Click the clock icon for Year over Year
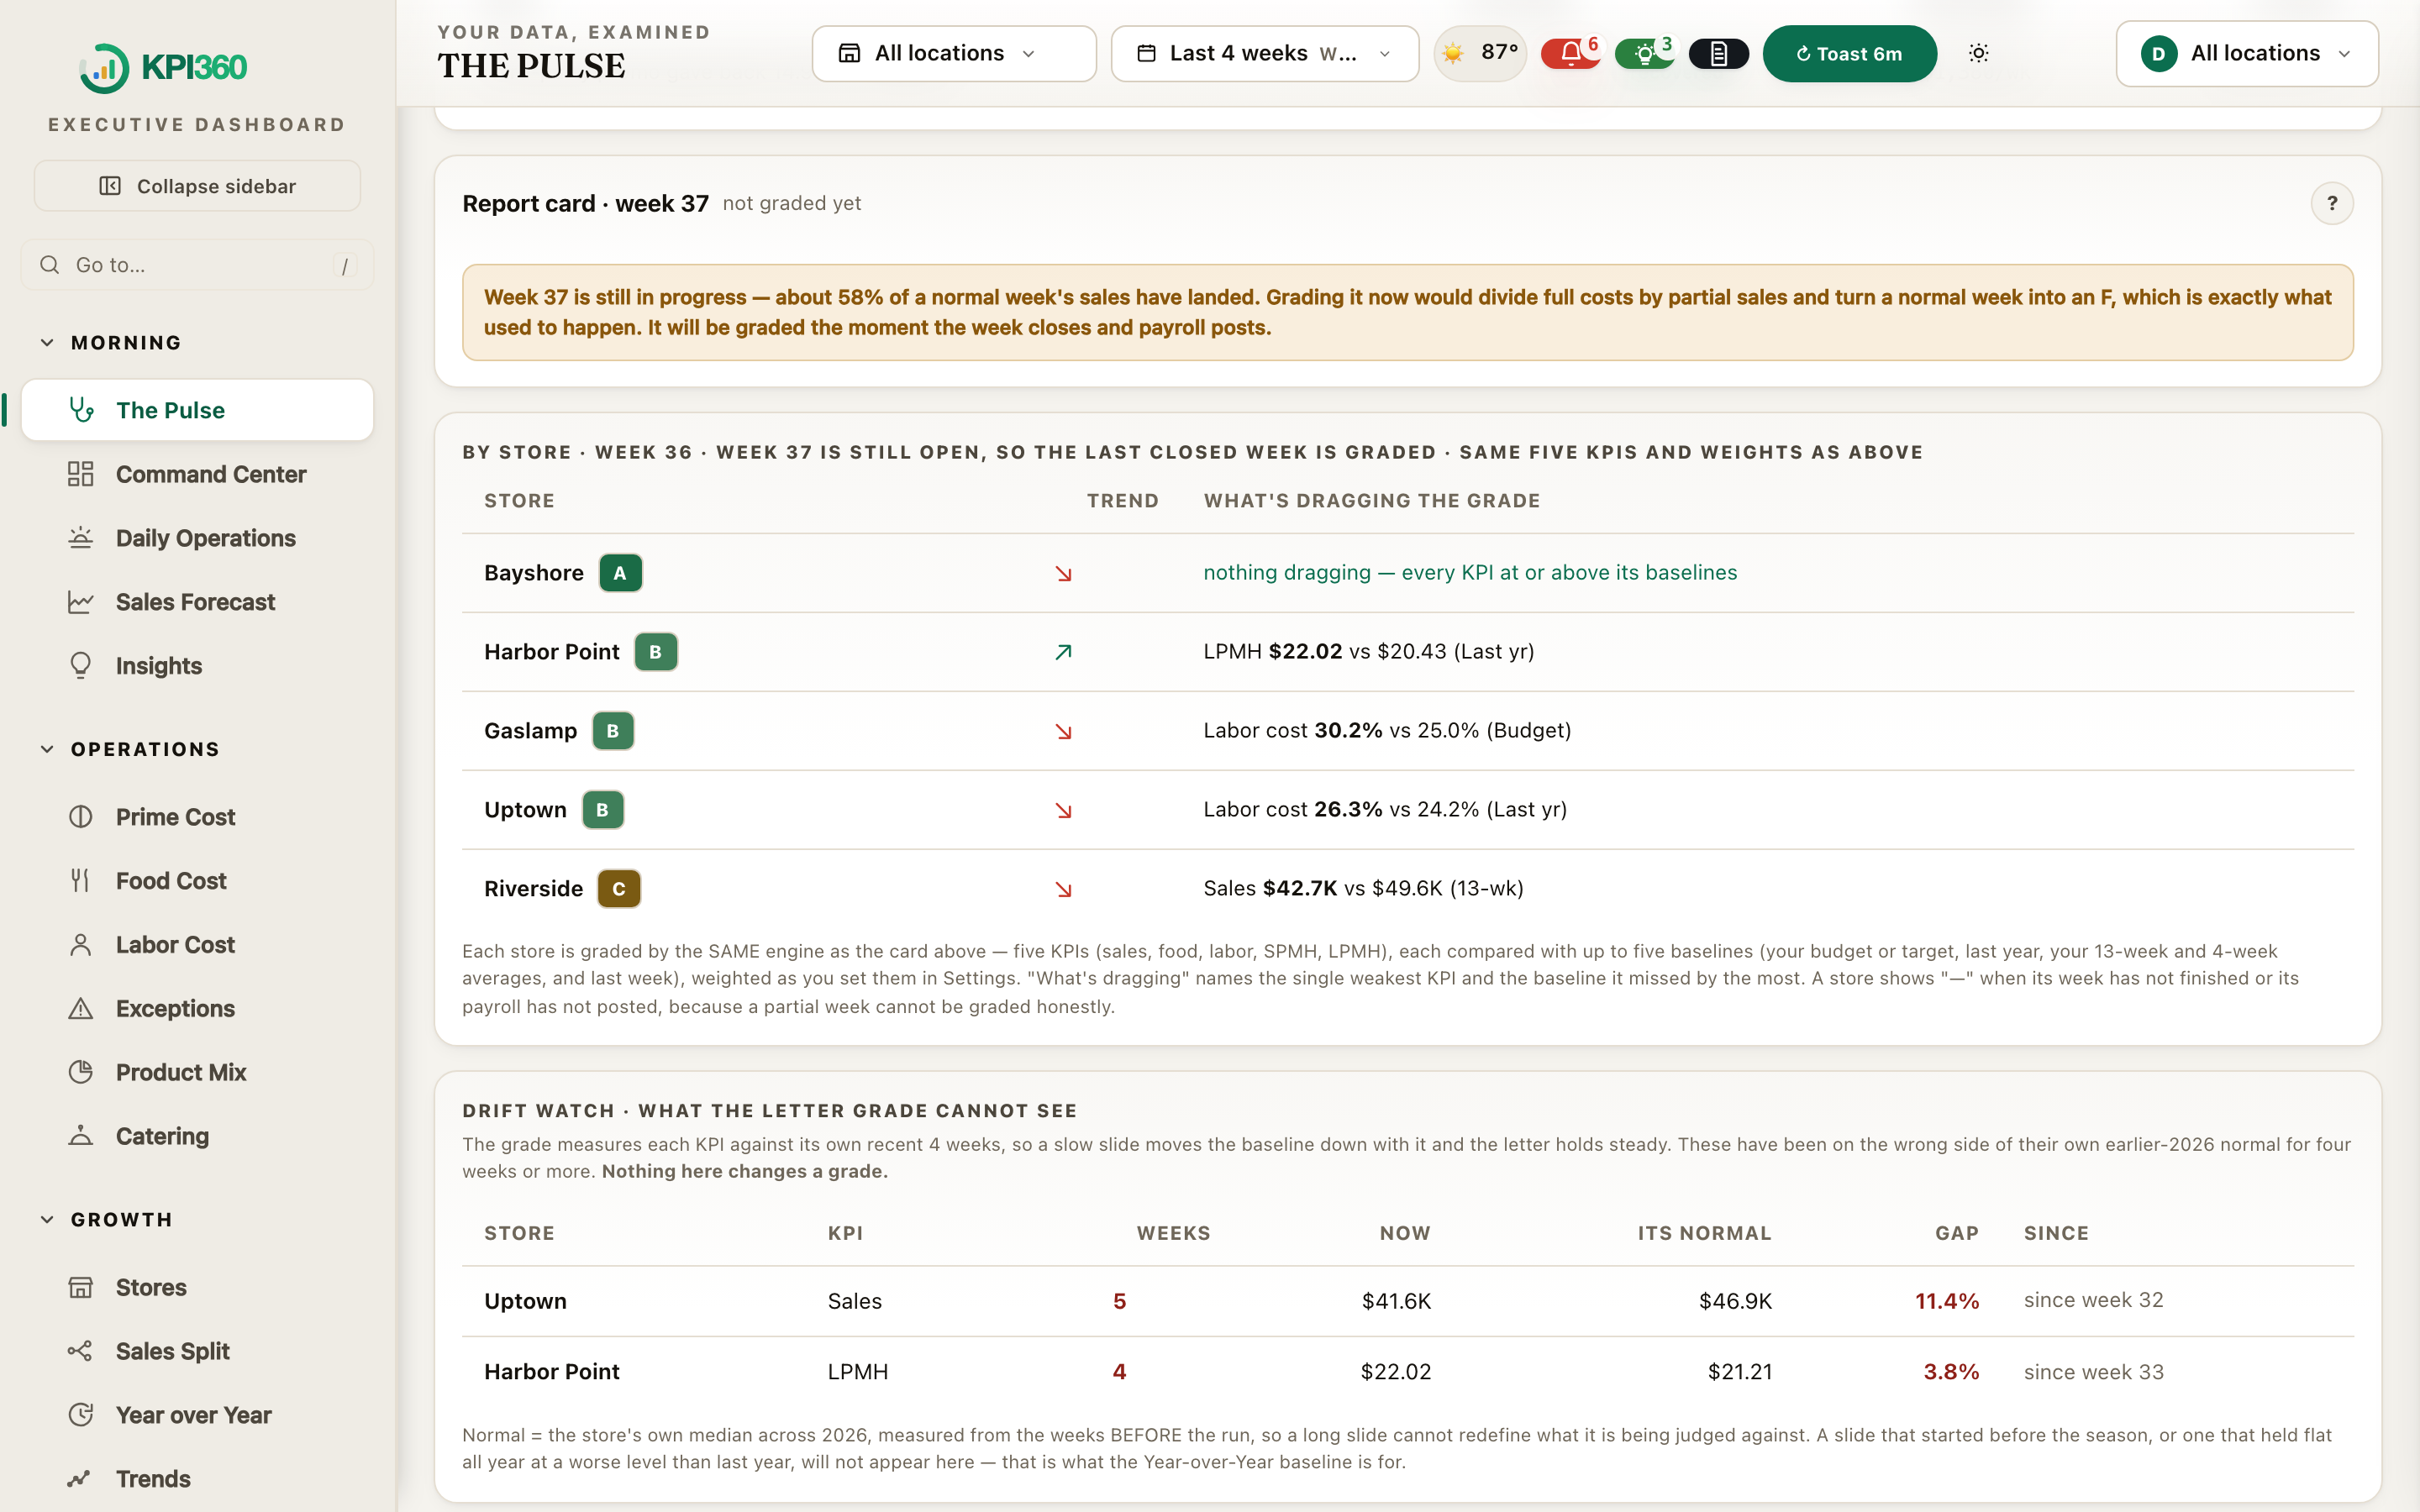This screenshot has width=2420, height=1512. (x=81, y=1415)
